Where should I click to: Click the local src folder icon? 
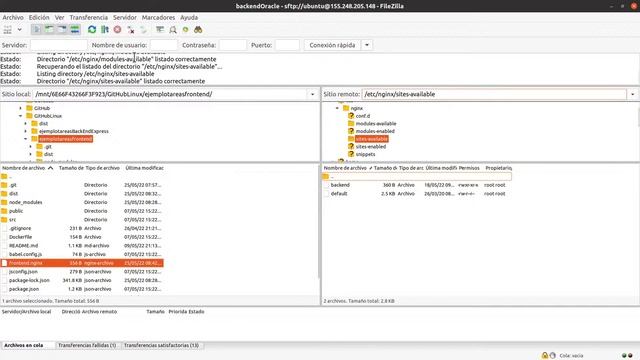coord(4,220)
